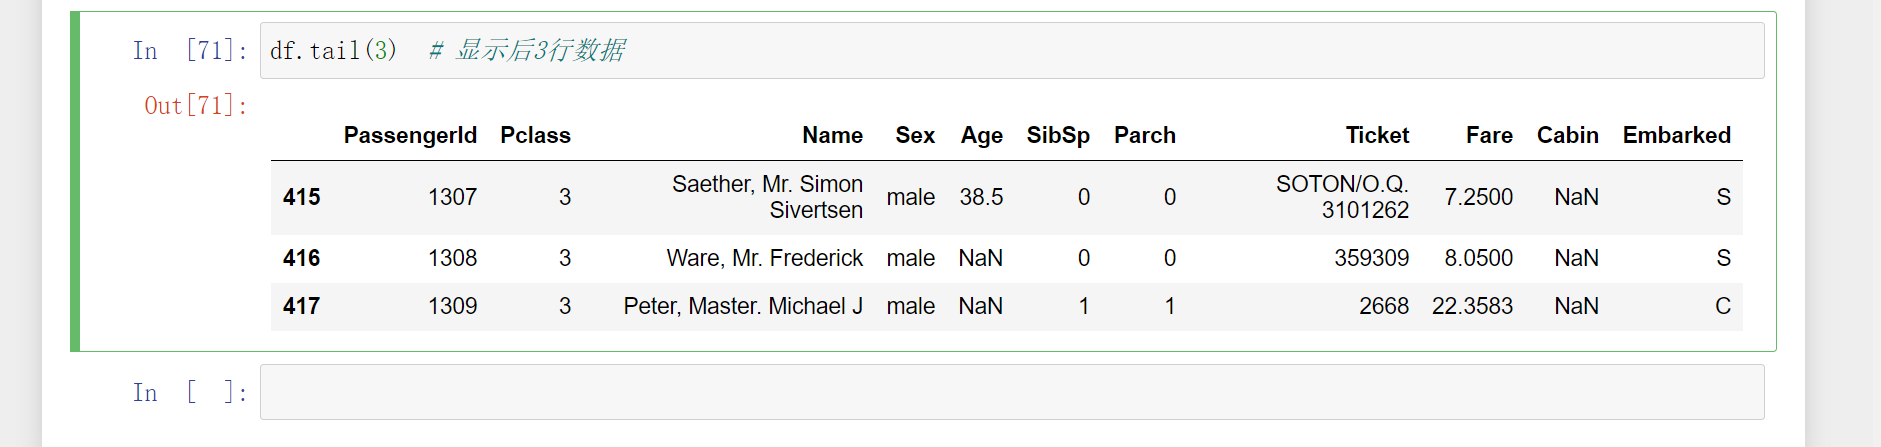Select the SibSp column header
The image size is (1881, 447).
pos(1058,135)
